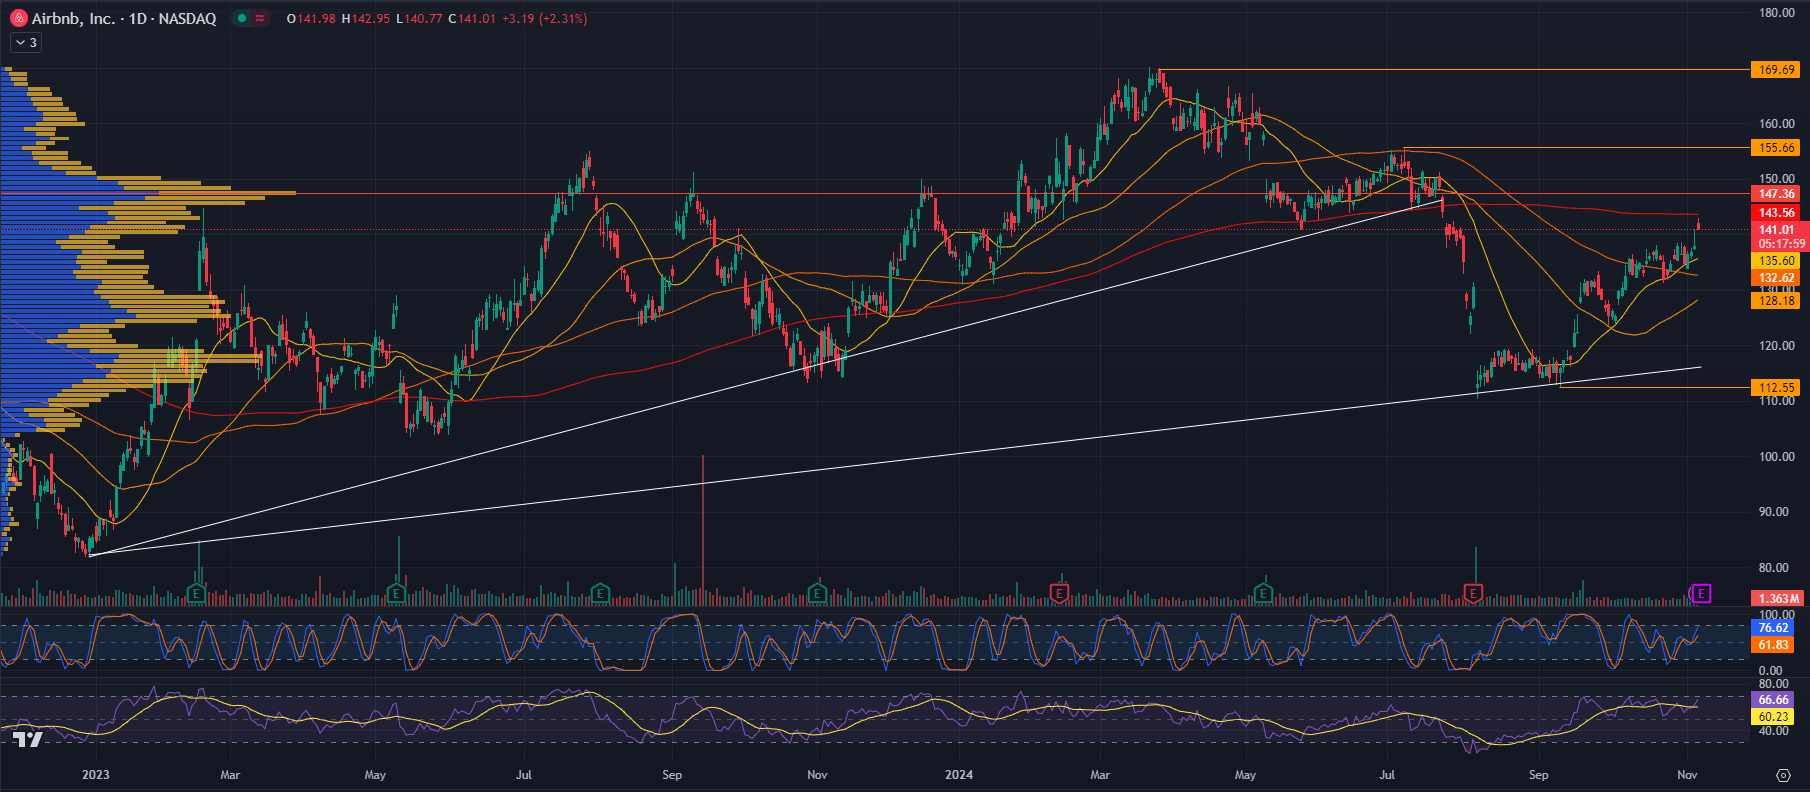Open the green earnings marker from May 2024
This screenshot has height=792, width=1810.
point(1263,594)
